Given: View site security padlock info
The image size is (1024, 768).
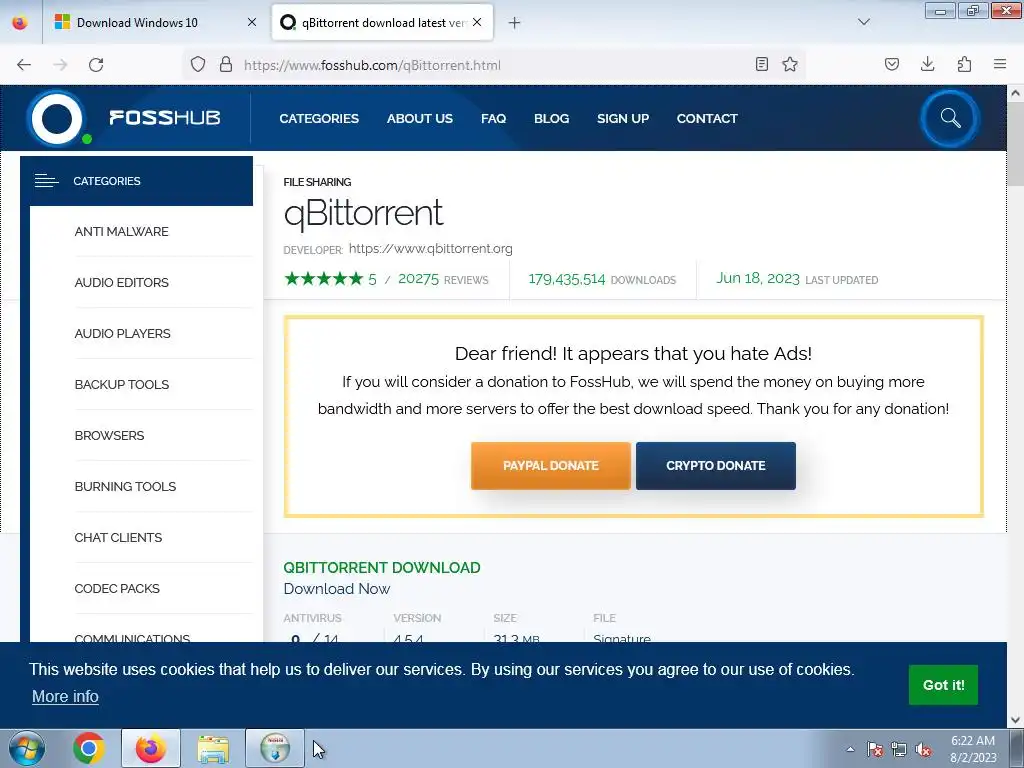Looking at the screenshot, I should point(226,65).
